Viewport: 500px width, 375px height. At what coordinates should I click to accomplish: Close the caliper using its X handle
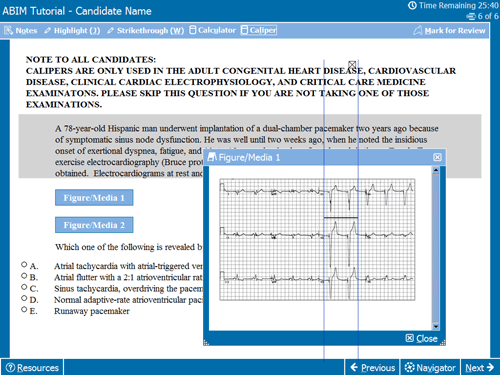[352, 64]
